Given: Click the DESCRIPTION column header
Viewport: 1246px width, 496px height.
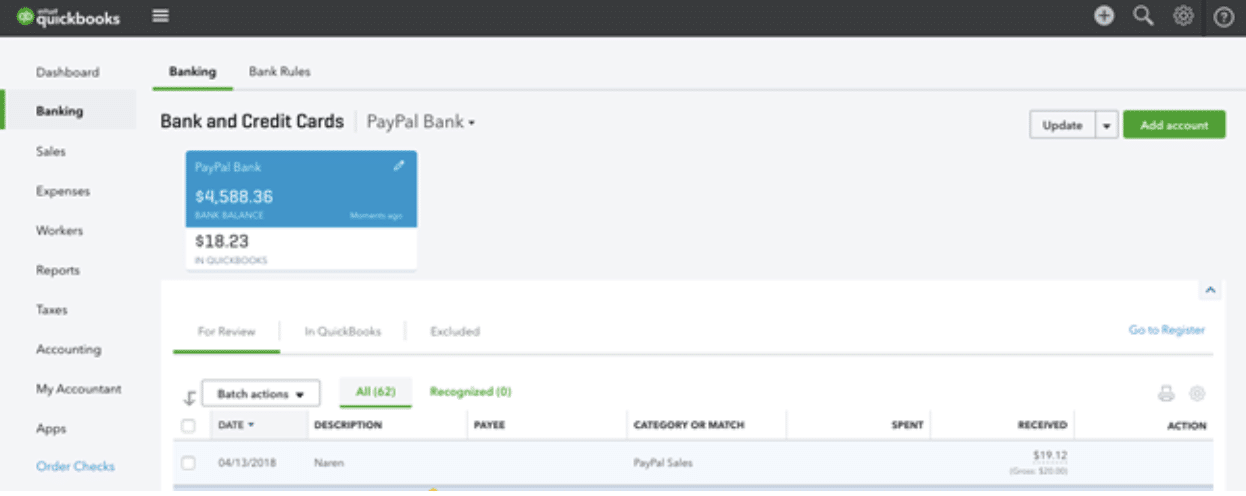Looking at the screenshot, I should 348,425.
